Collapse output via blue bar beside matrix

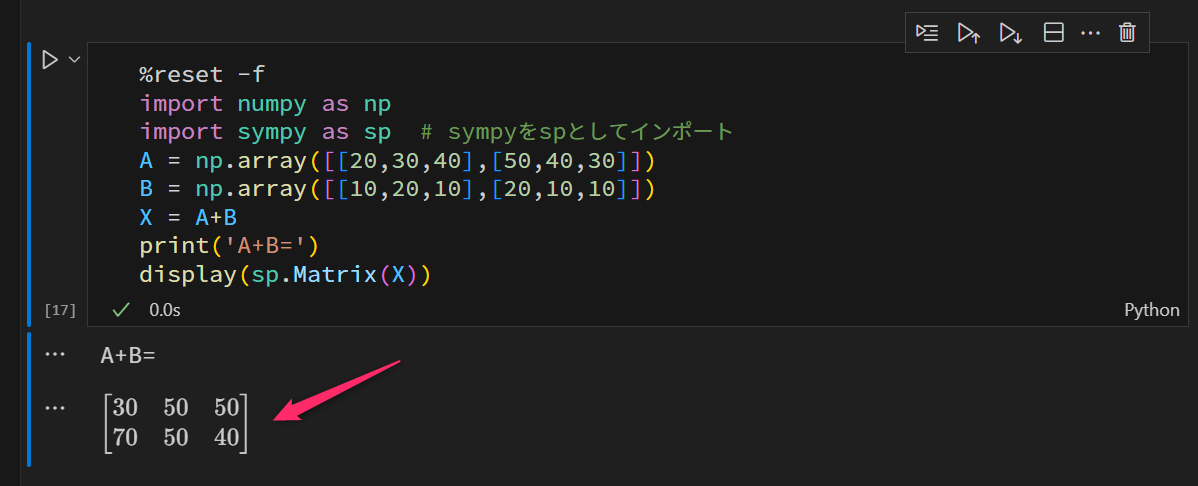[x=30, y=420]
